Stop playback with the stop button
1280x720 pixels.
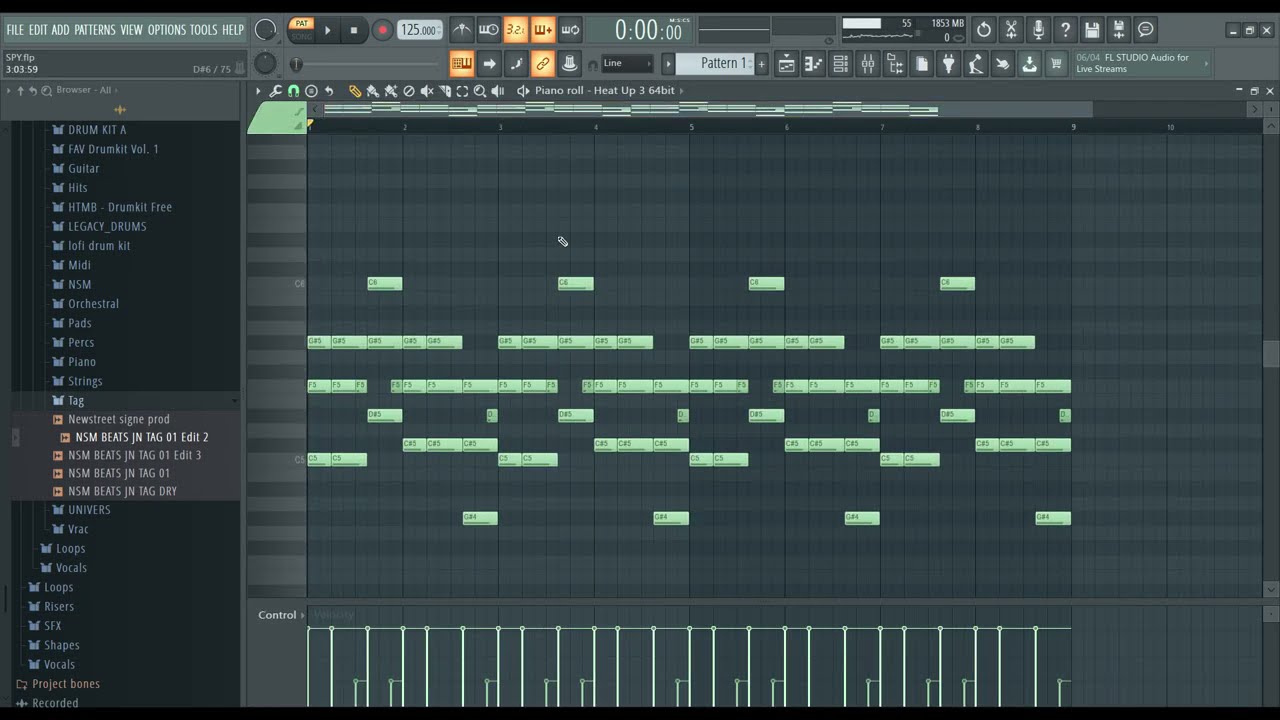pos(354,30)
